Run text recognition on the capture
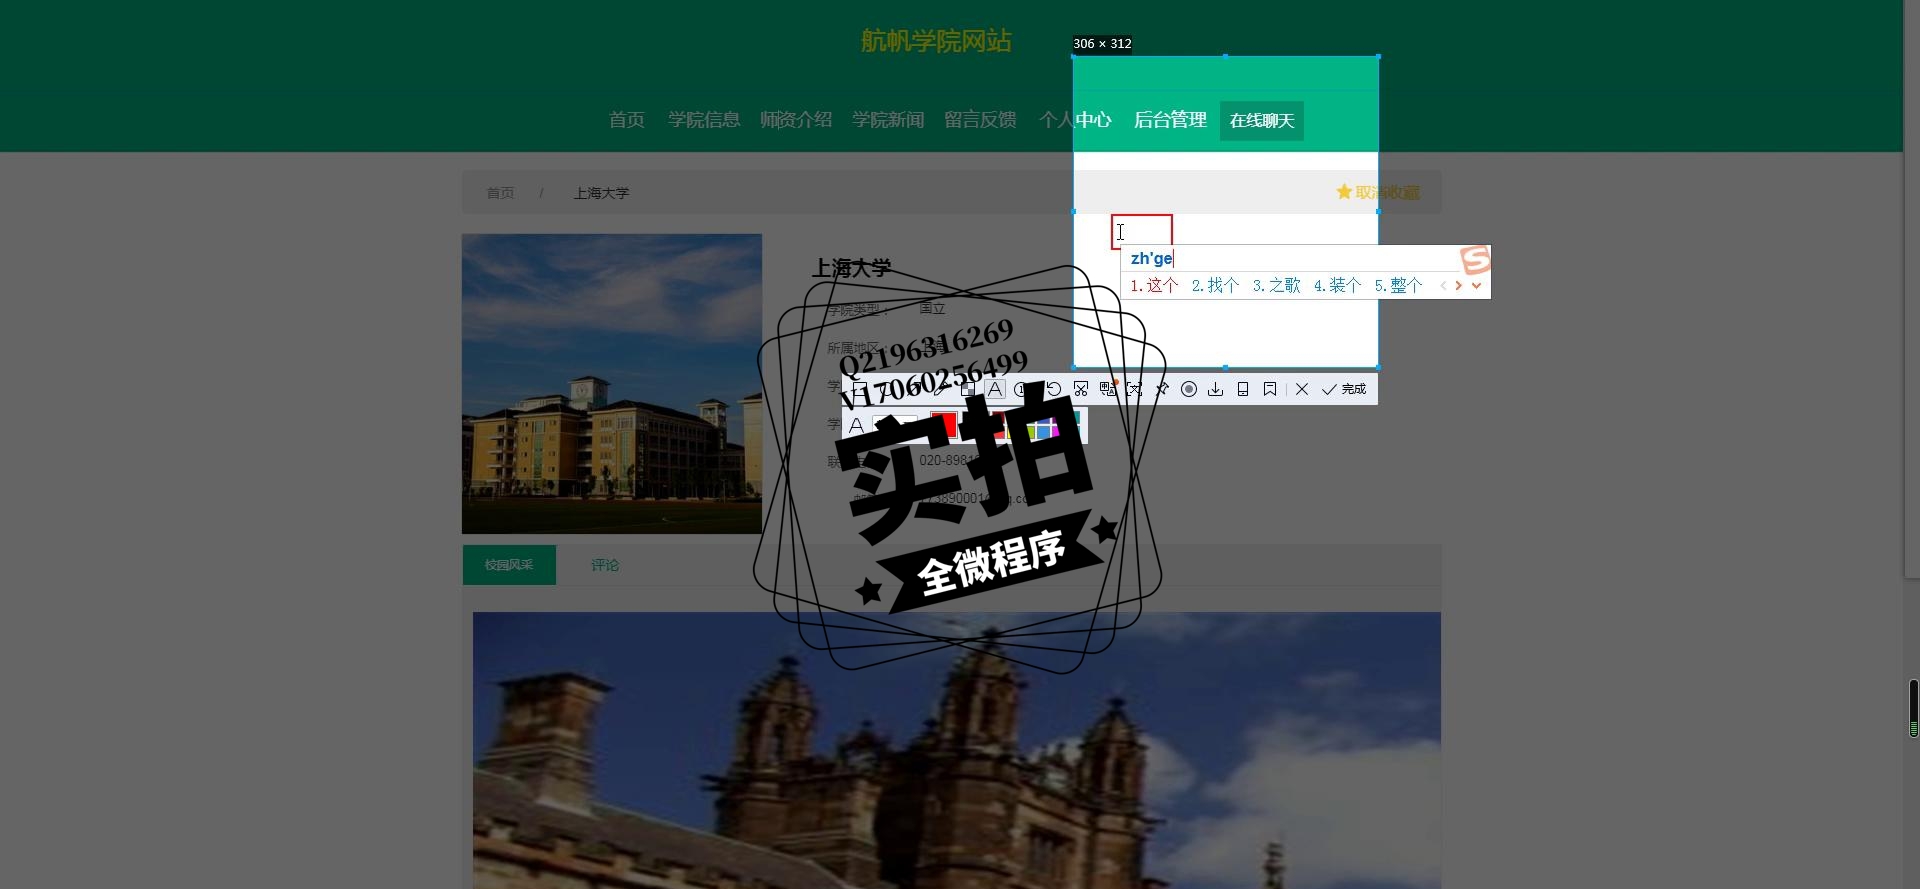The height and width of the screenshot is (889, 1920). (x=1134, y=389)
